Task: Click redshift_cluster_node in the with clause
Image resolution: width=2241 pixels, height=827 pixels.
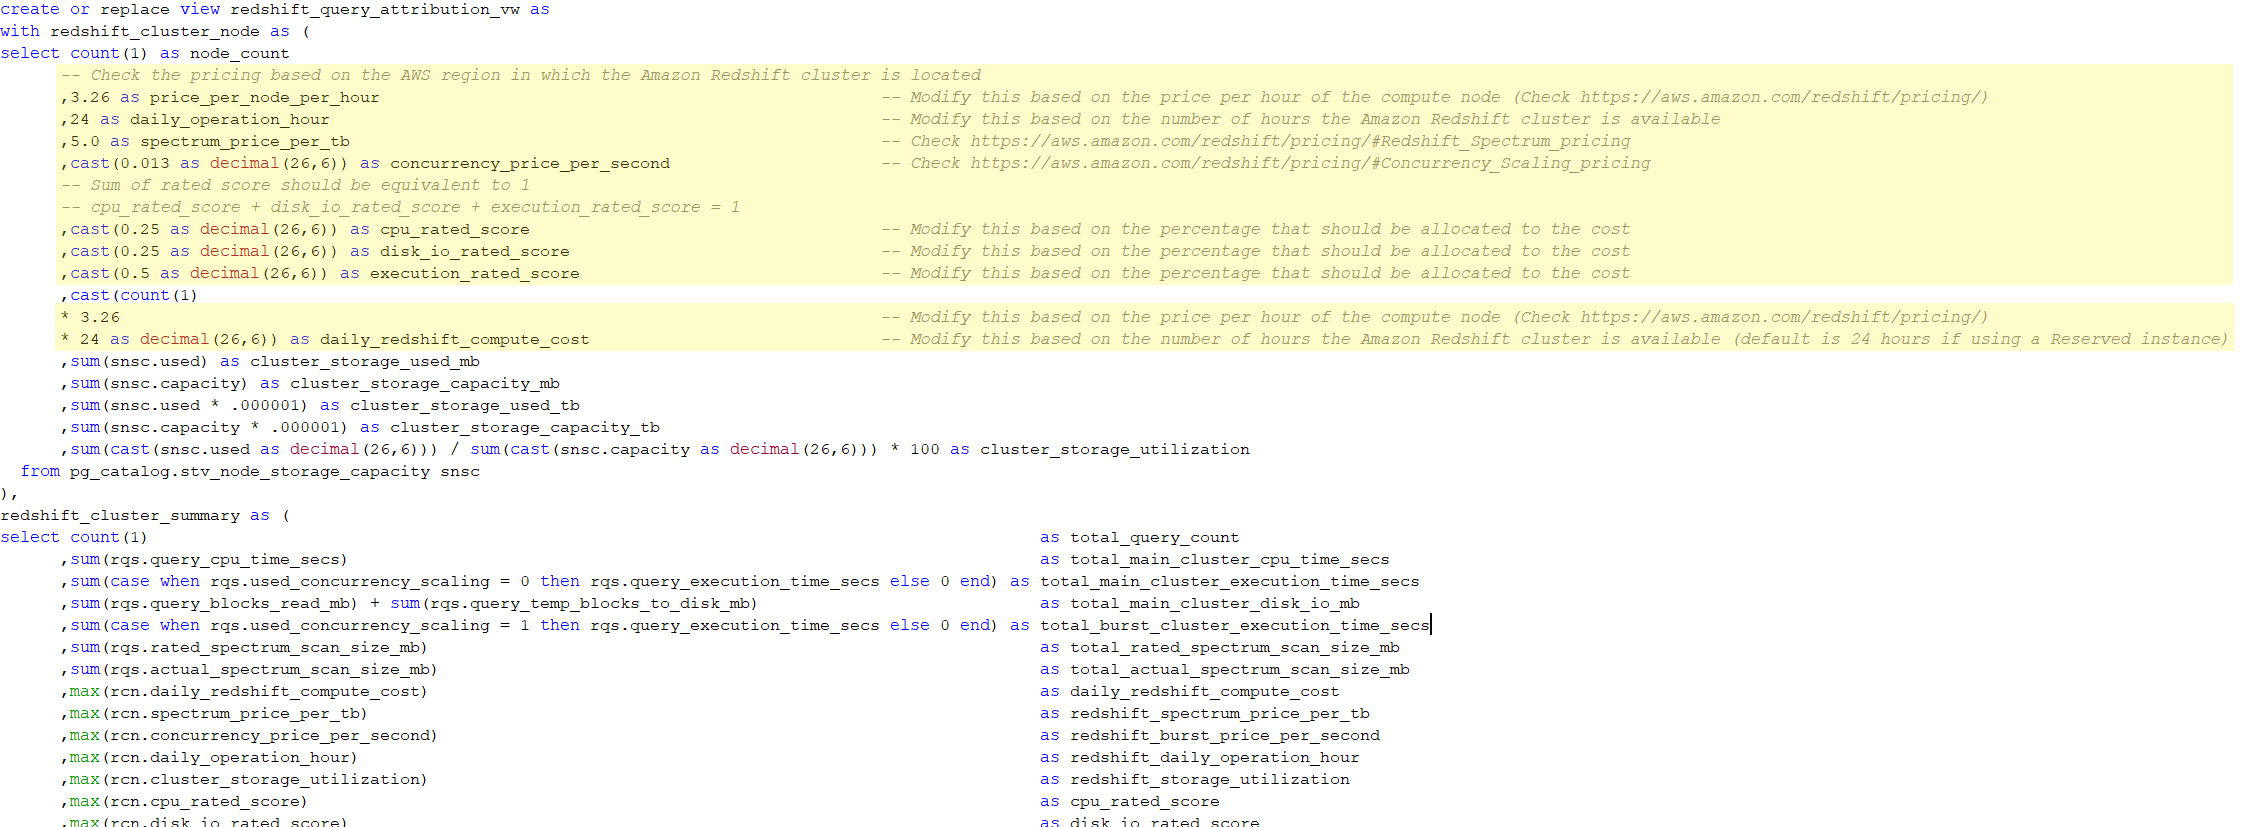Action: [x=155, y=31]
